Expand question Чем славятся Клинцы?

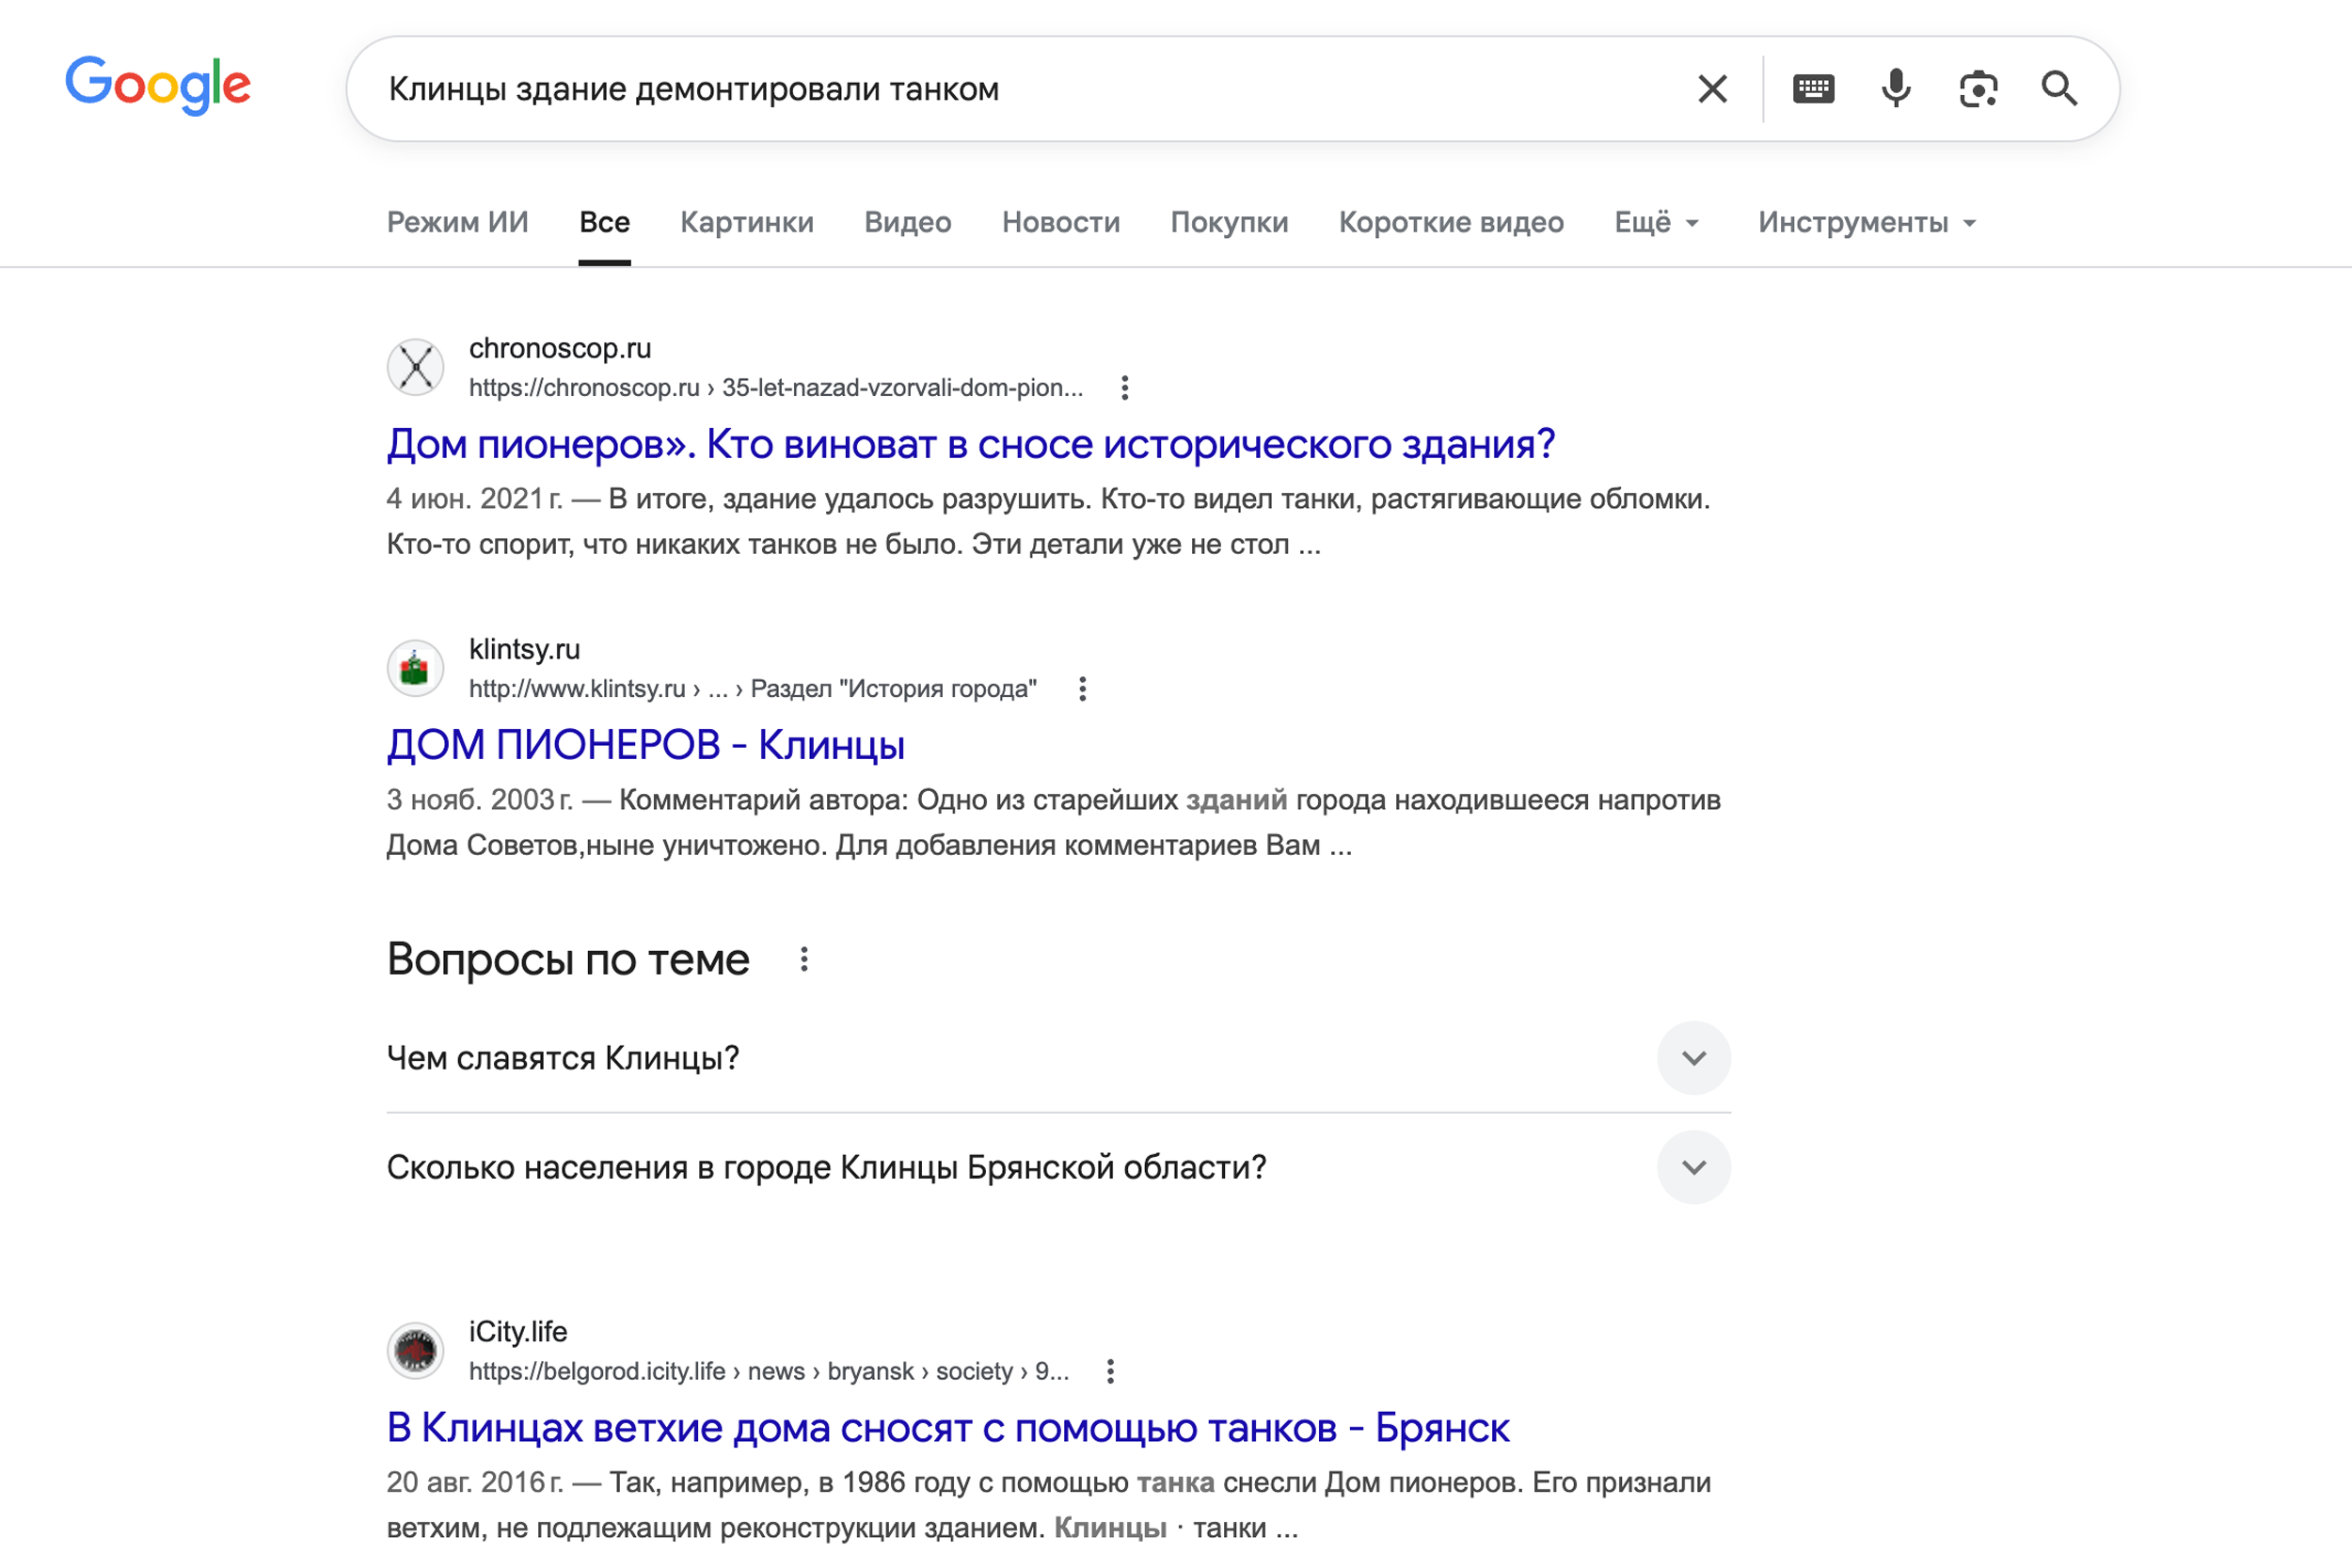coord(1693,1058)
